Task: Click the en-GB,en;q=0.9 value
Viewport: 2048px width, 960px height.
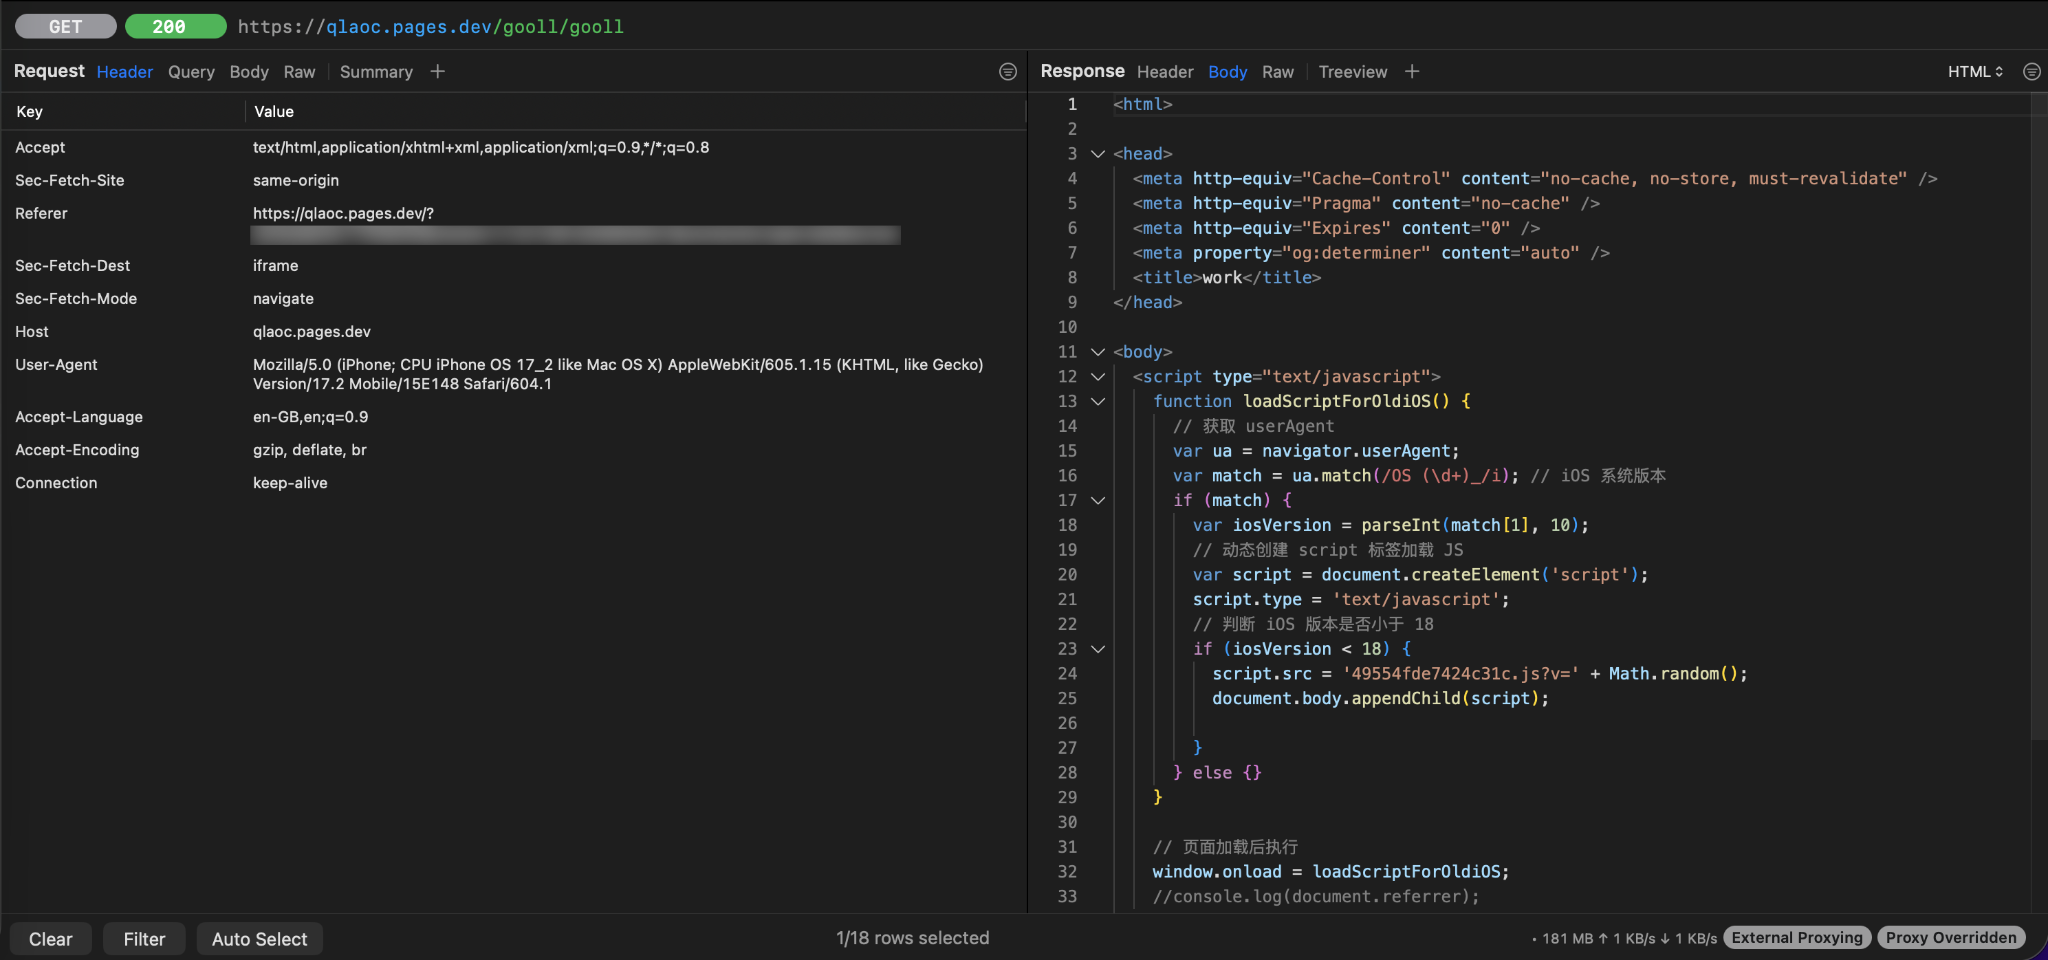Action: (310, 416)
